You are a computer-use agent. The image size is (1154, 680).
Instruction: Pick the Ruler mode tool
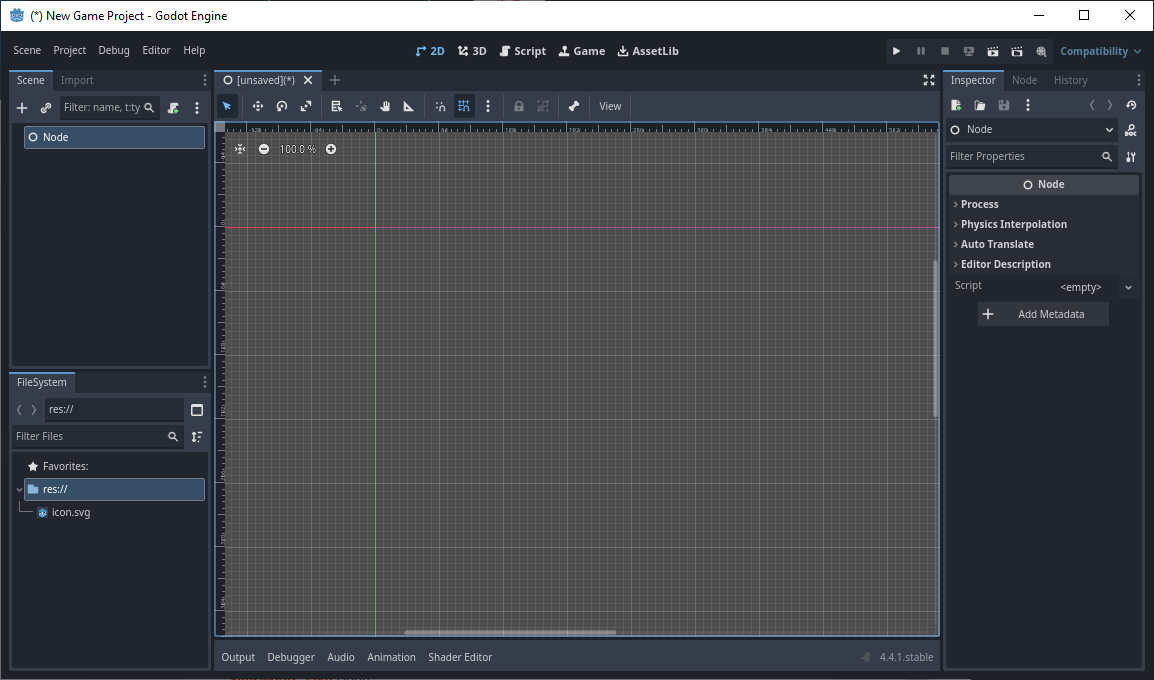409,106
